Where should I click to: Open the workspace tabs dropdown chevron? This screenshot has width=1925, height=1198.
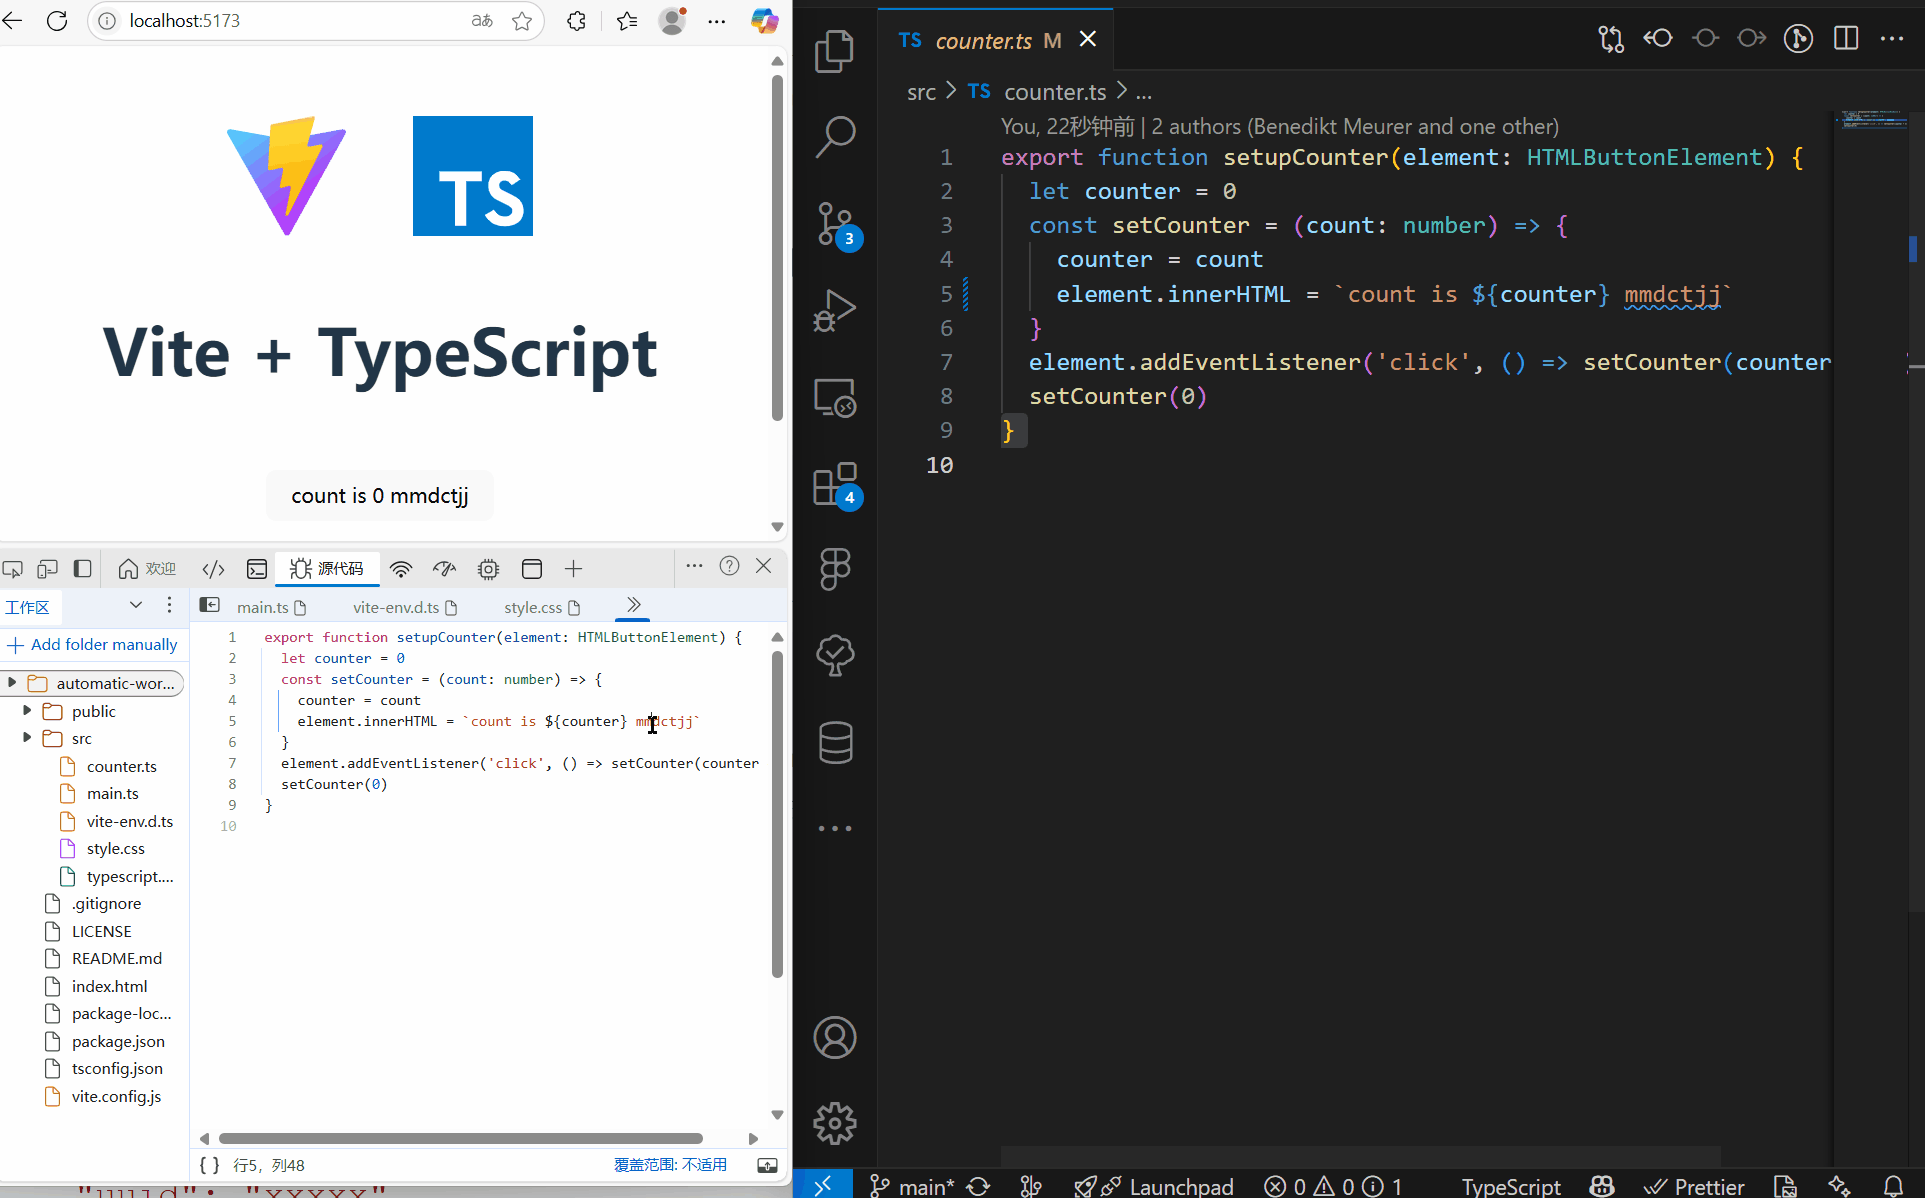pyautogui.click(x=136, y=605)
